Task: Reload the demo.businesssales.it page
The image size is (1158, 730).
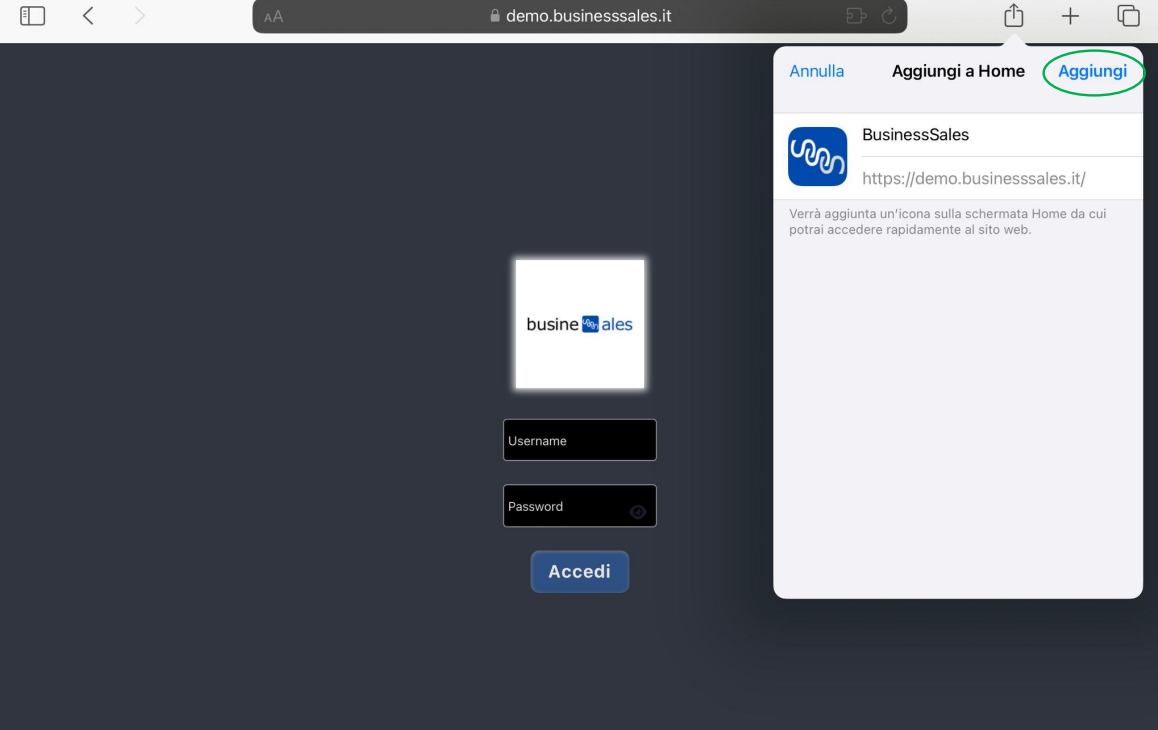Action: 890,15
